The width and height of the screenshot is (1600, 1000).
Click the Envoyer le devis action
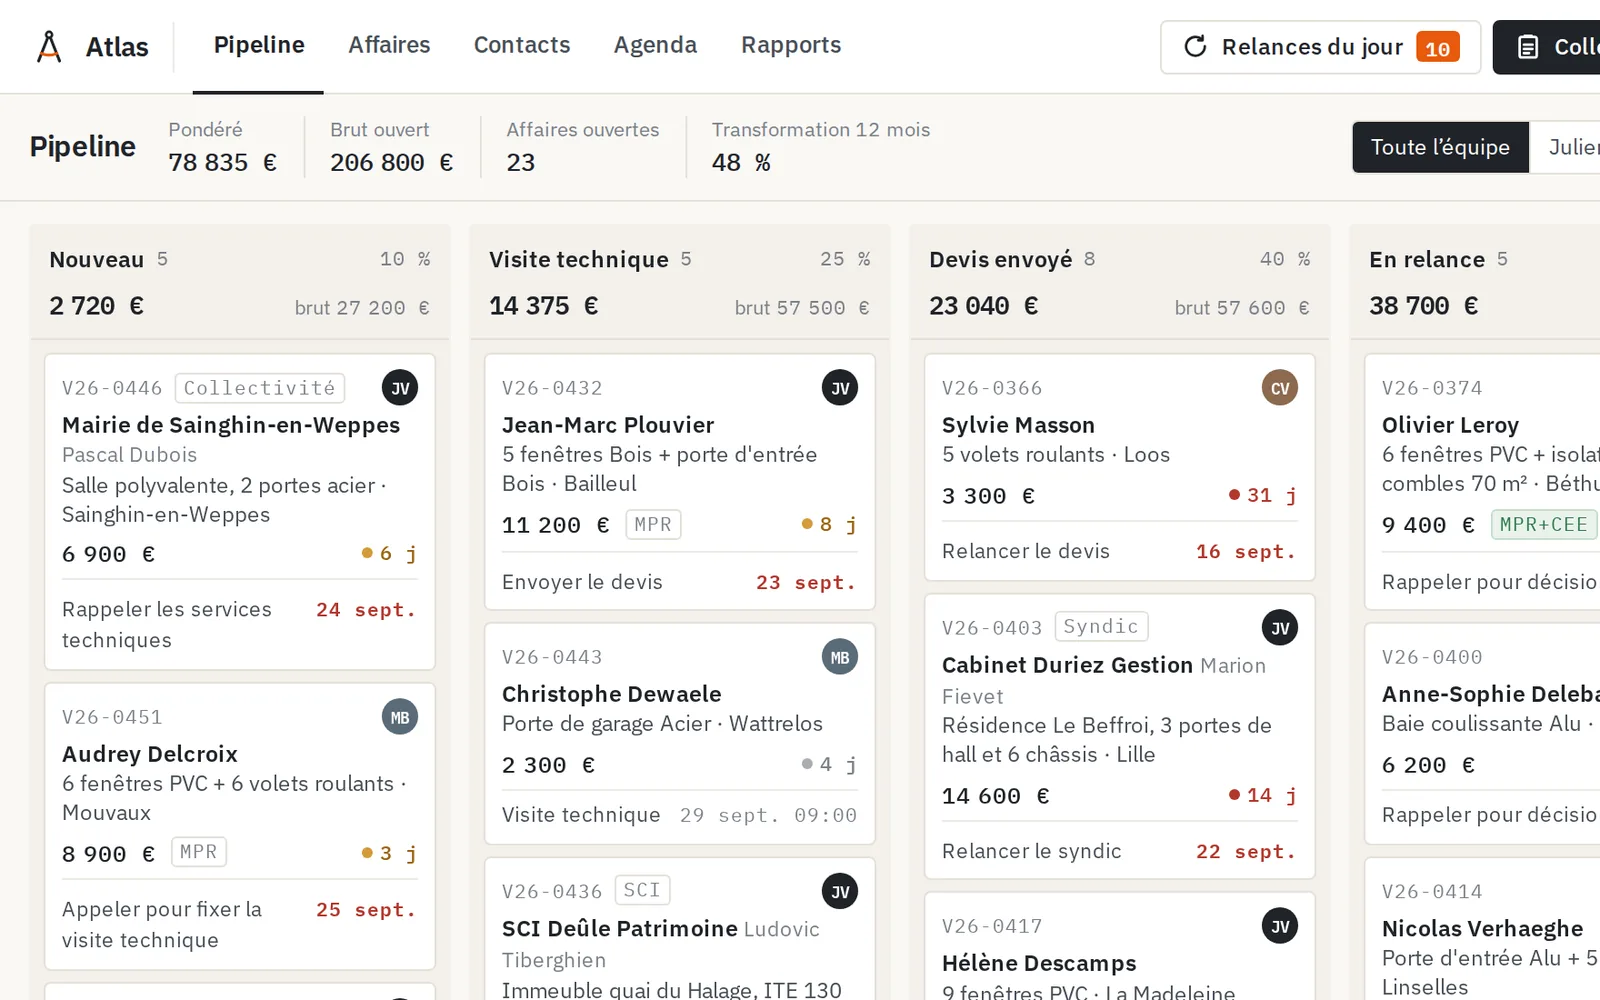point(582,582)
